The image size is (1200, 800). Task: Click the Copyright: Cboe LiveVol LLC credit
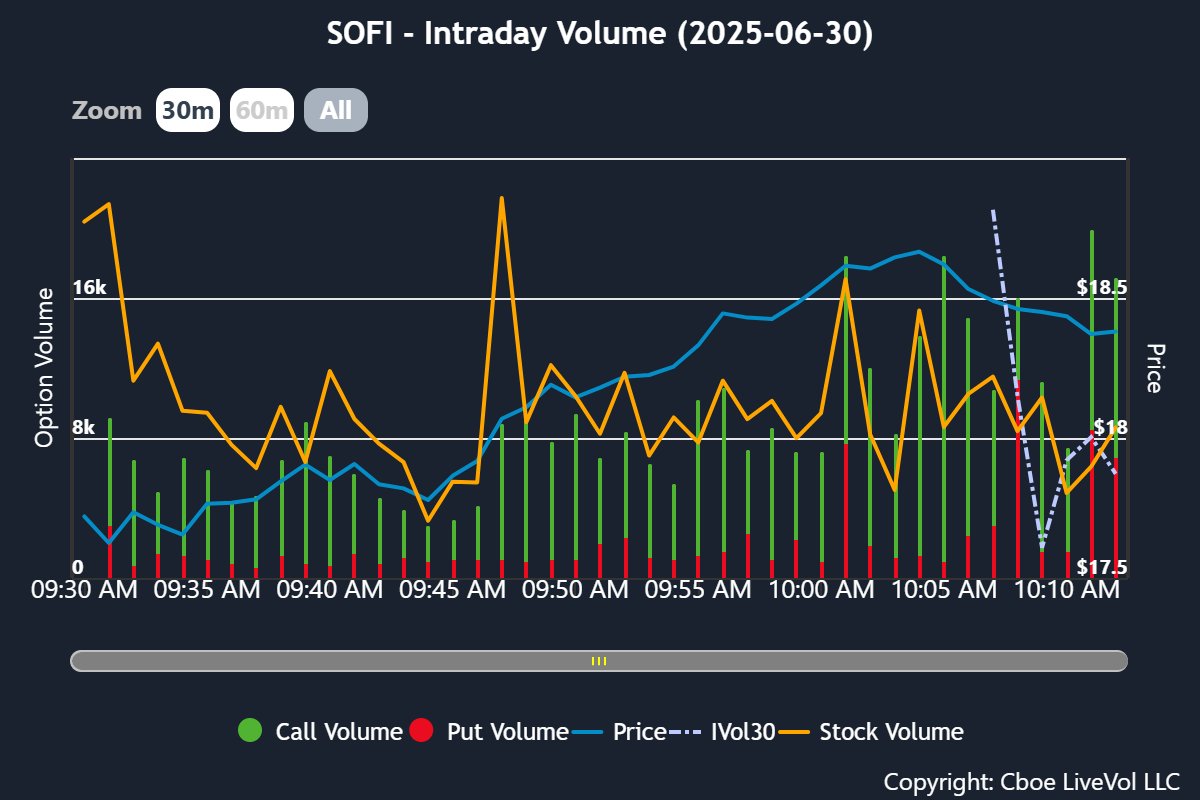pos(1032,781)
